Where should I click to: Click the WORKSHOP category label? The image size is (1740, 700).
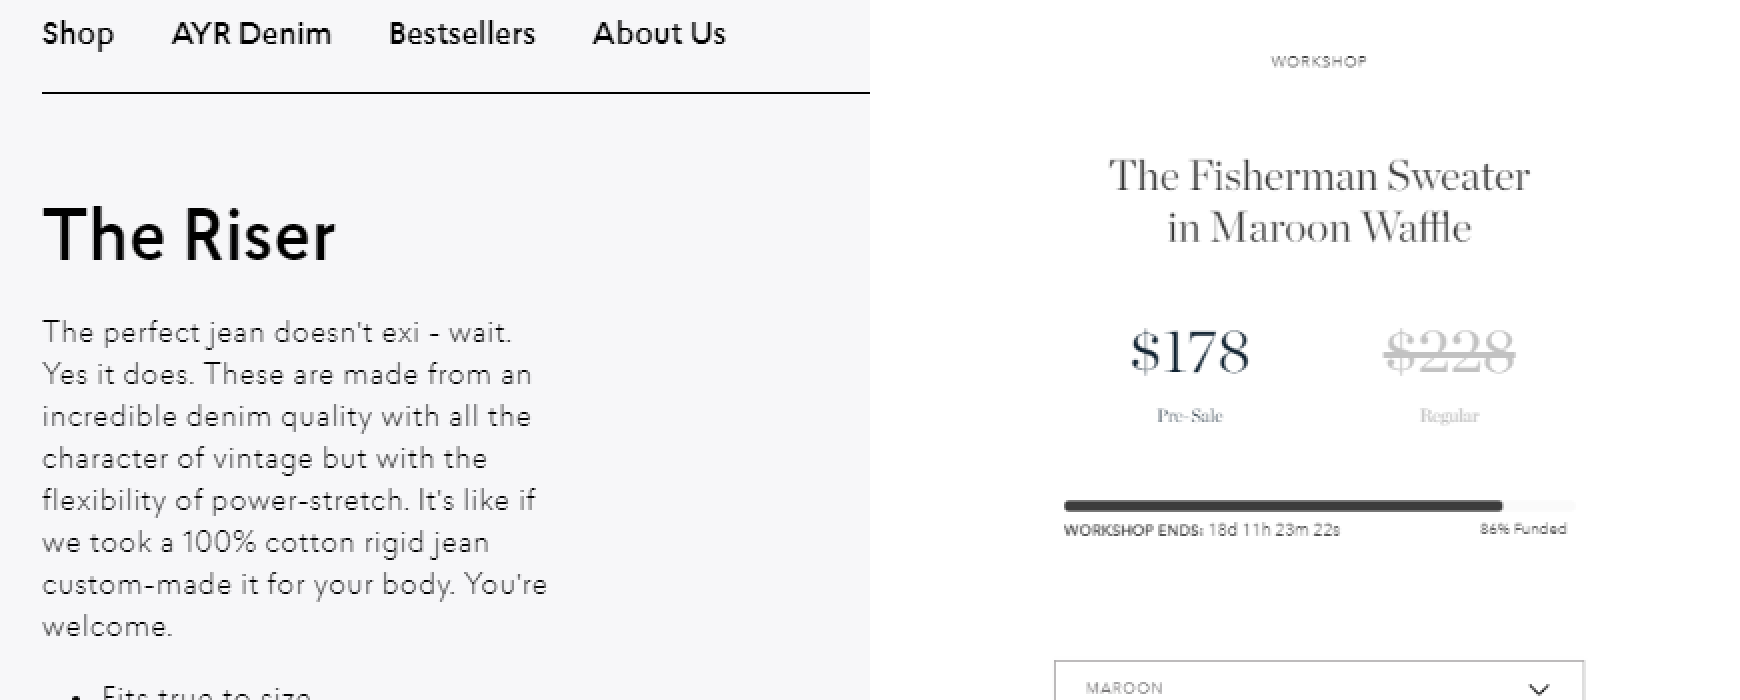click(1318, 62)
